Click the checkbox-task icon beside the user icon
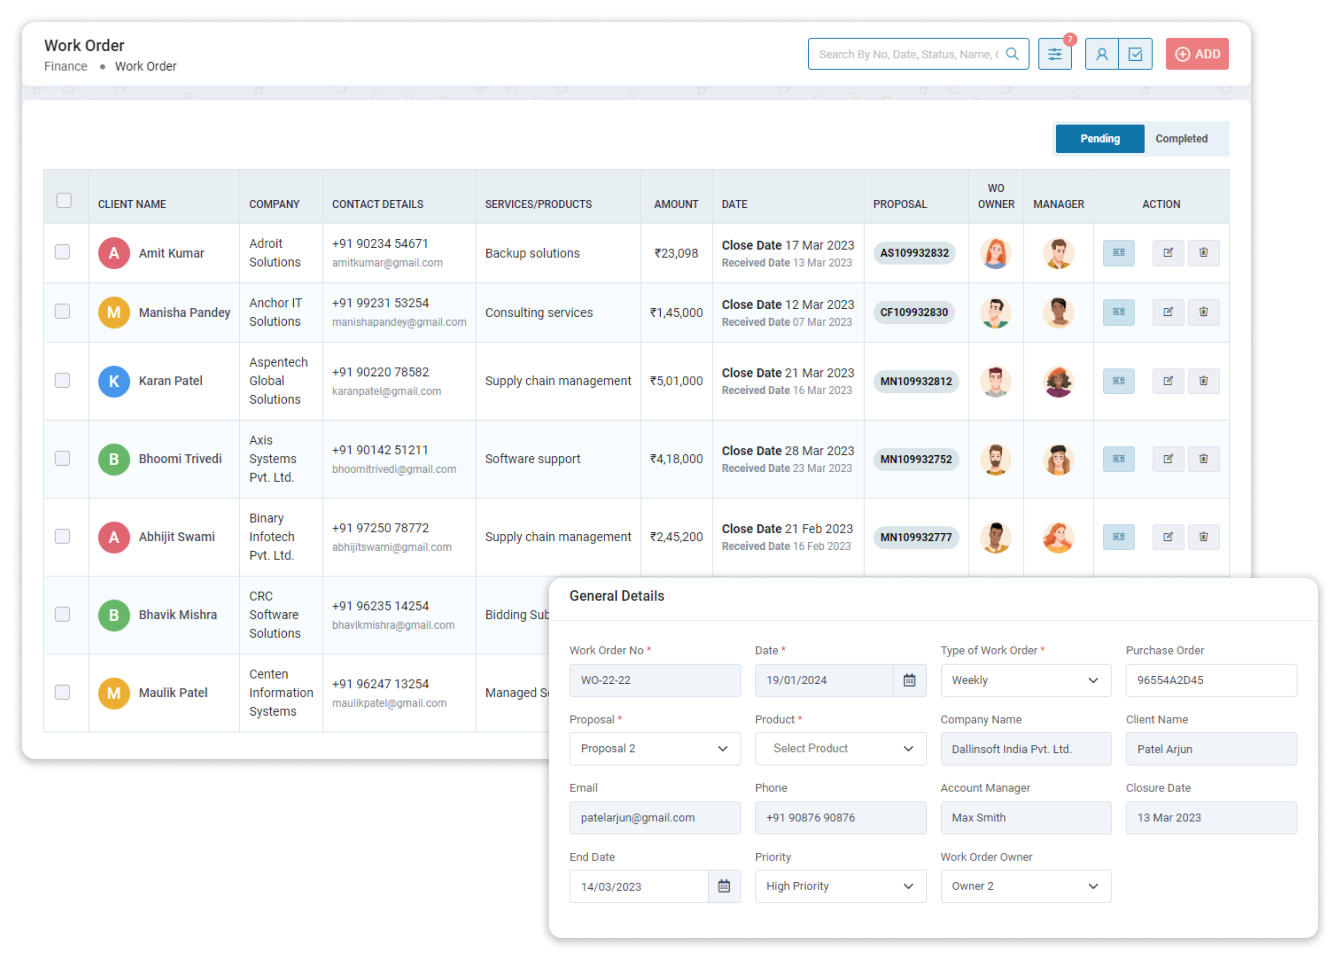Screen dimensions: 1340x960 click(x=1135, y=53)
